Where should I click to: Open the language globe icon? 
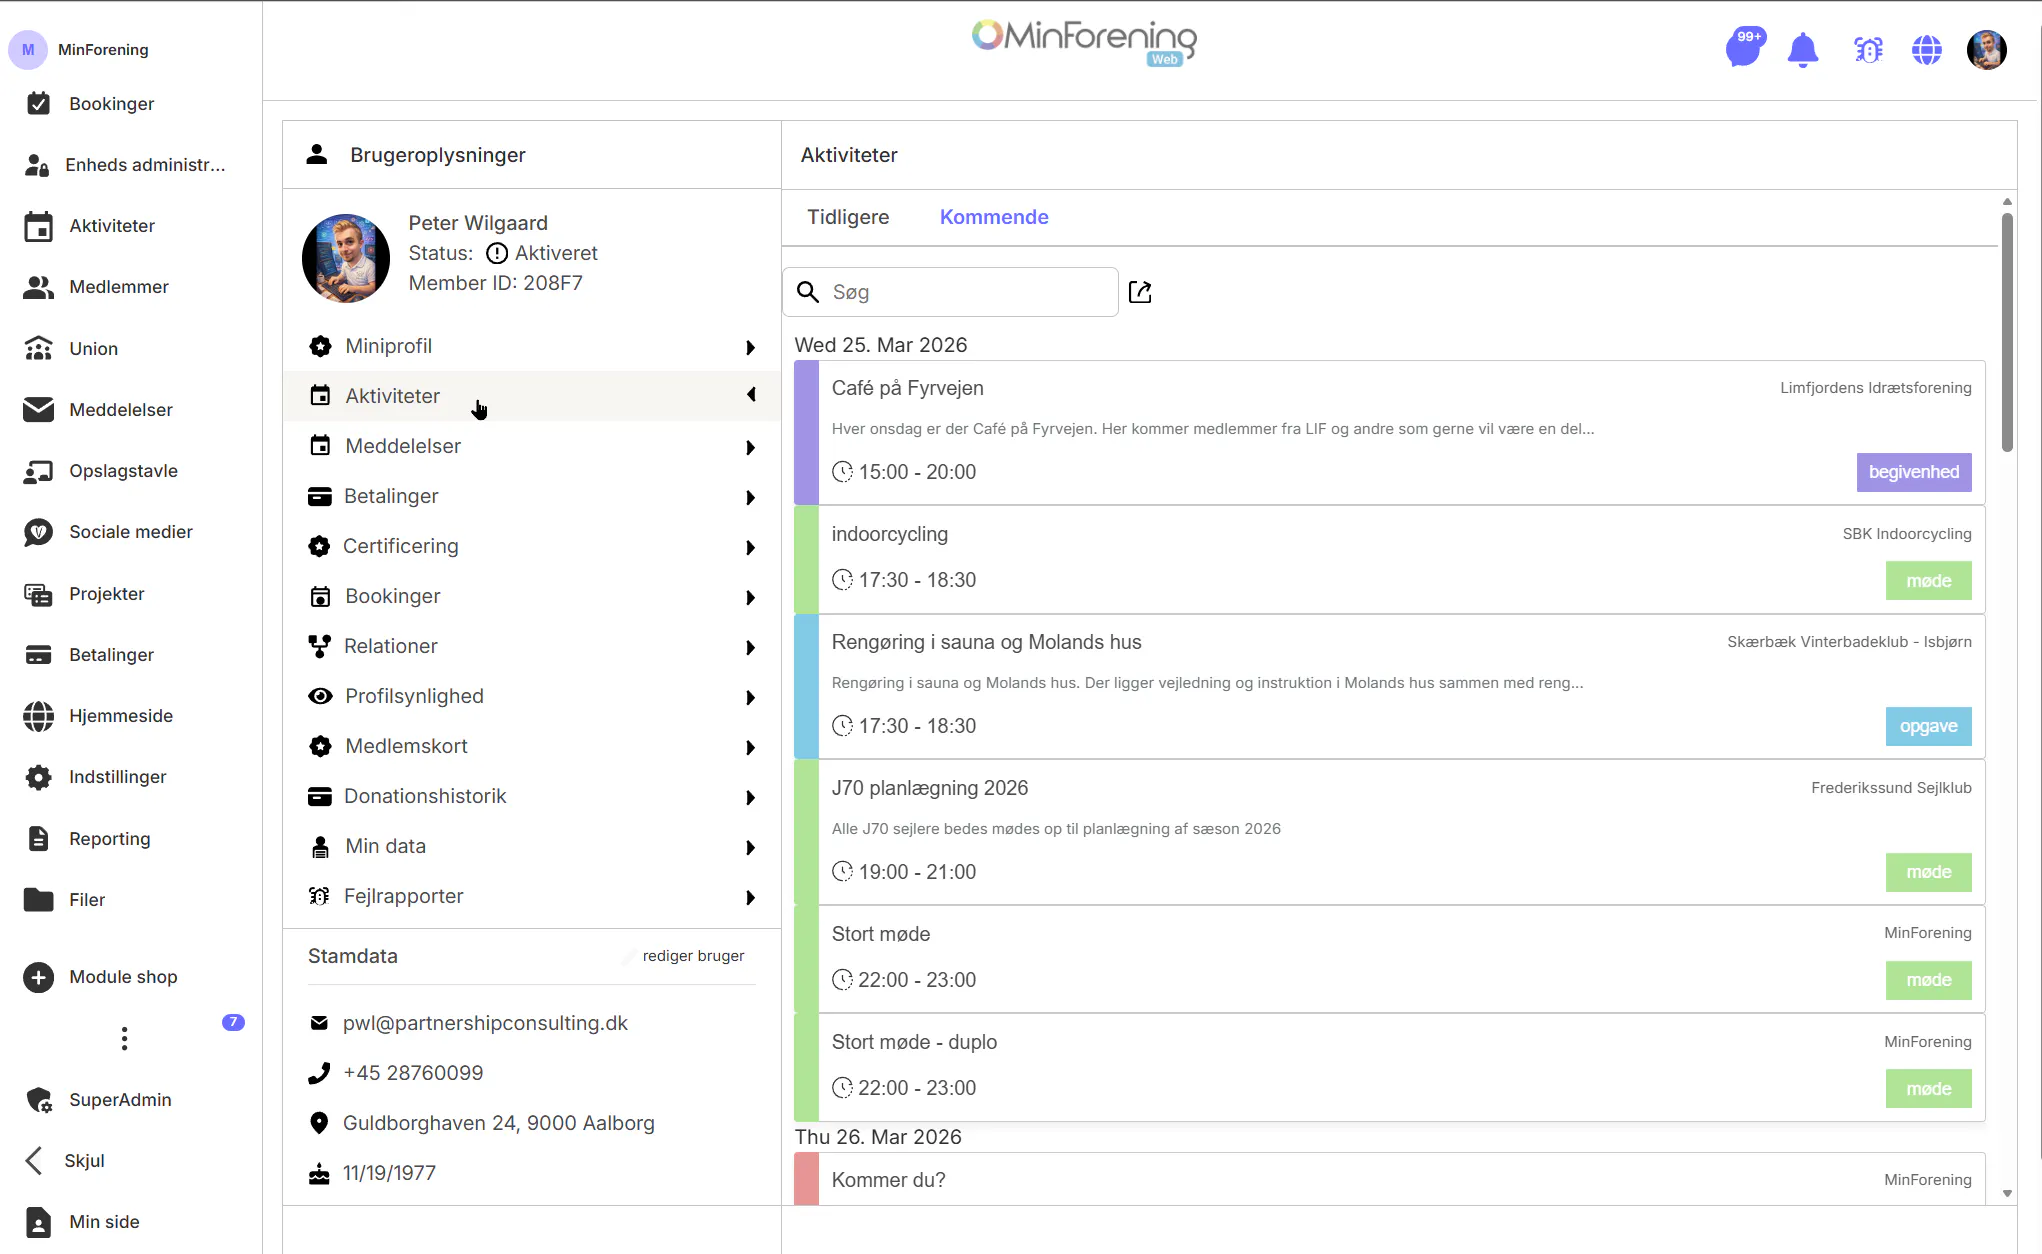[x=1927, y=49]
